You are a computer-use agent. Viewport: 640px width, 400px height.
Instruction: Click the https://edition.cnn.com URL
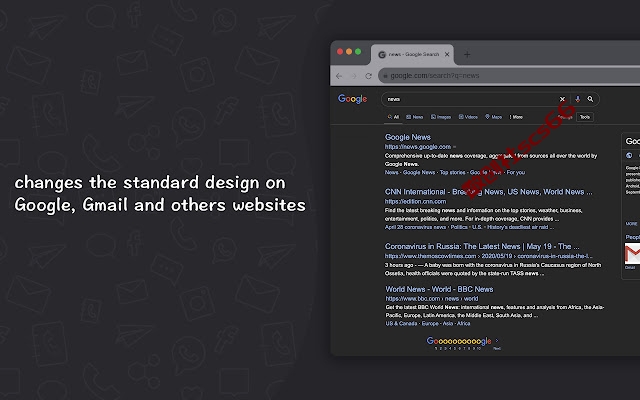416,202
